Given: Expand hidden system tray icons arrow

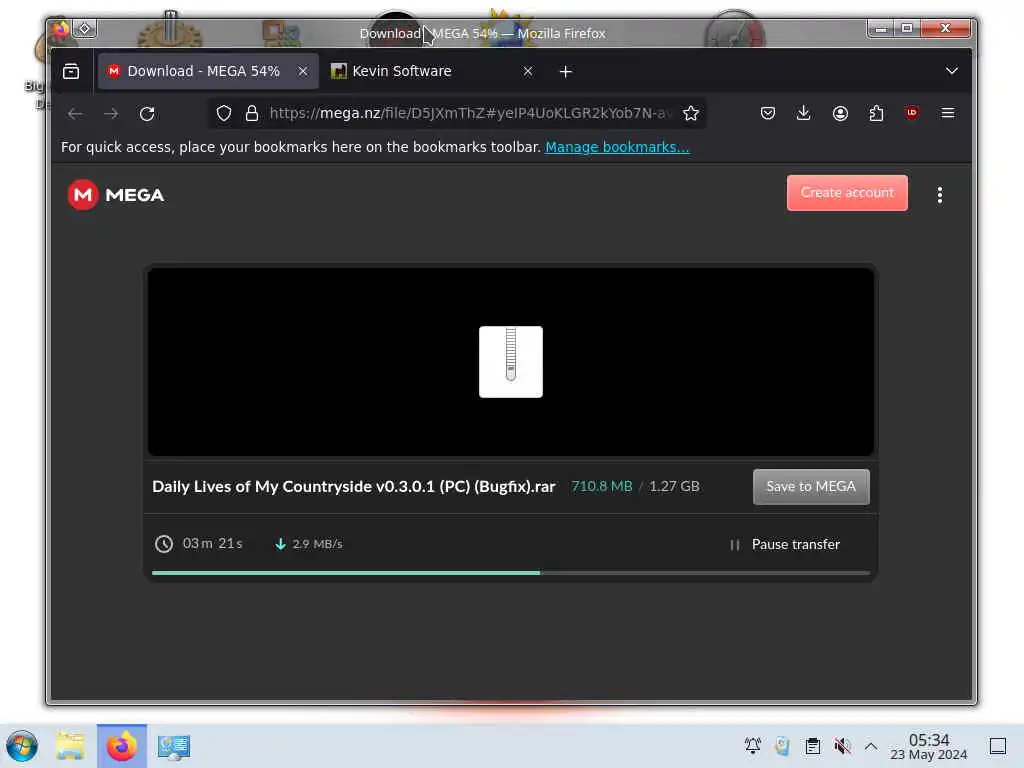Looking at the screenshot, I should coord(871,745).
